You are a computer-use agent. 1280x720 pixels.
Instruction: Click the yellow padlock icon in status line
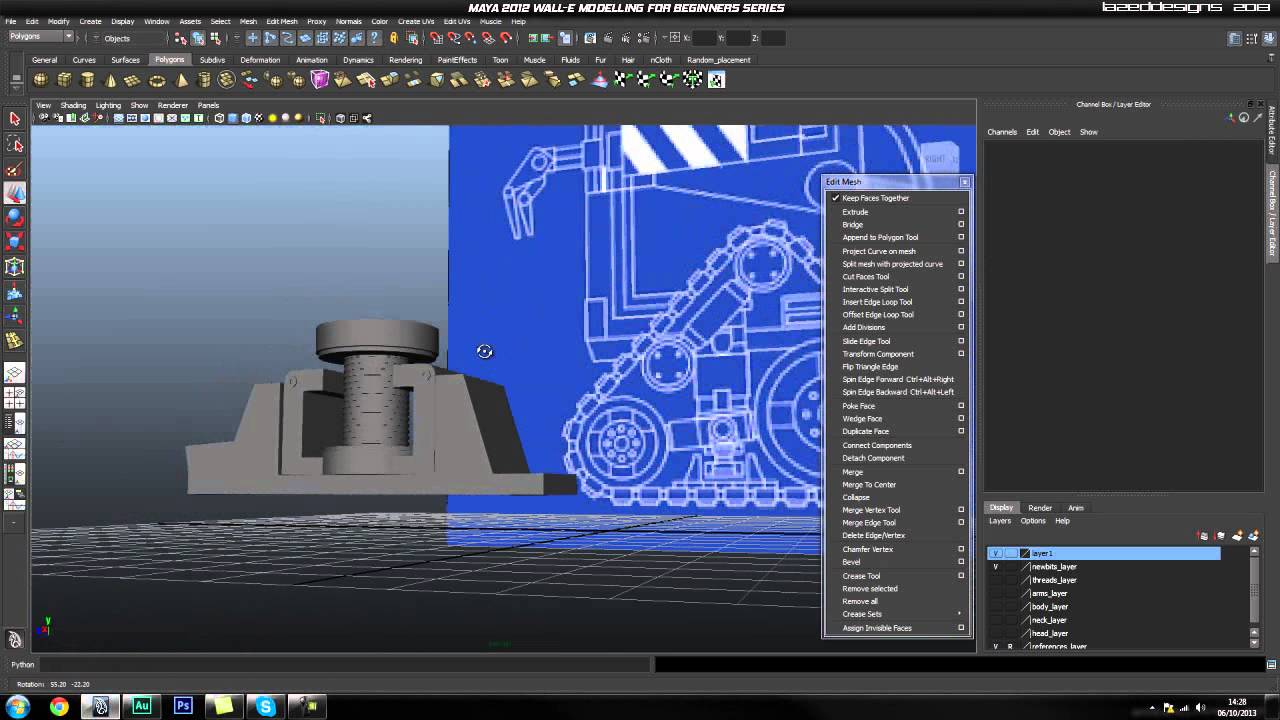coord(394,38)
